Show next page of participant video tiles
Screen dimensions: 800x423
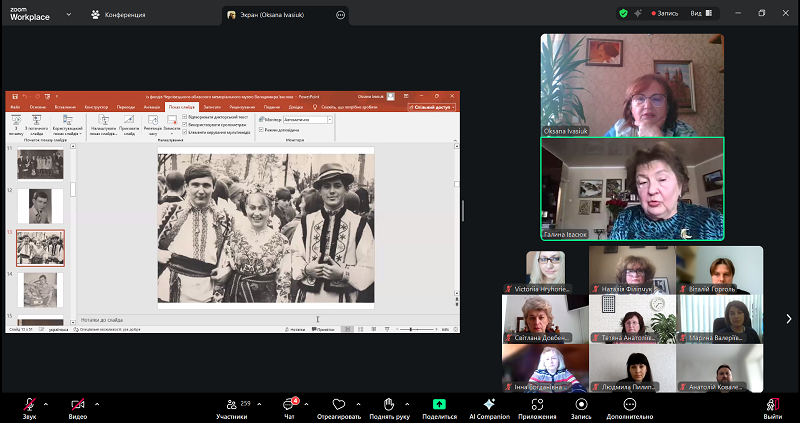788,319
